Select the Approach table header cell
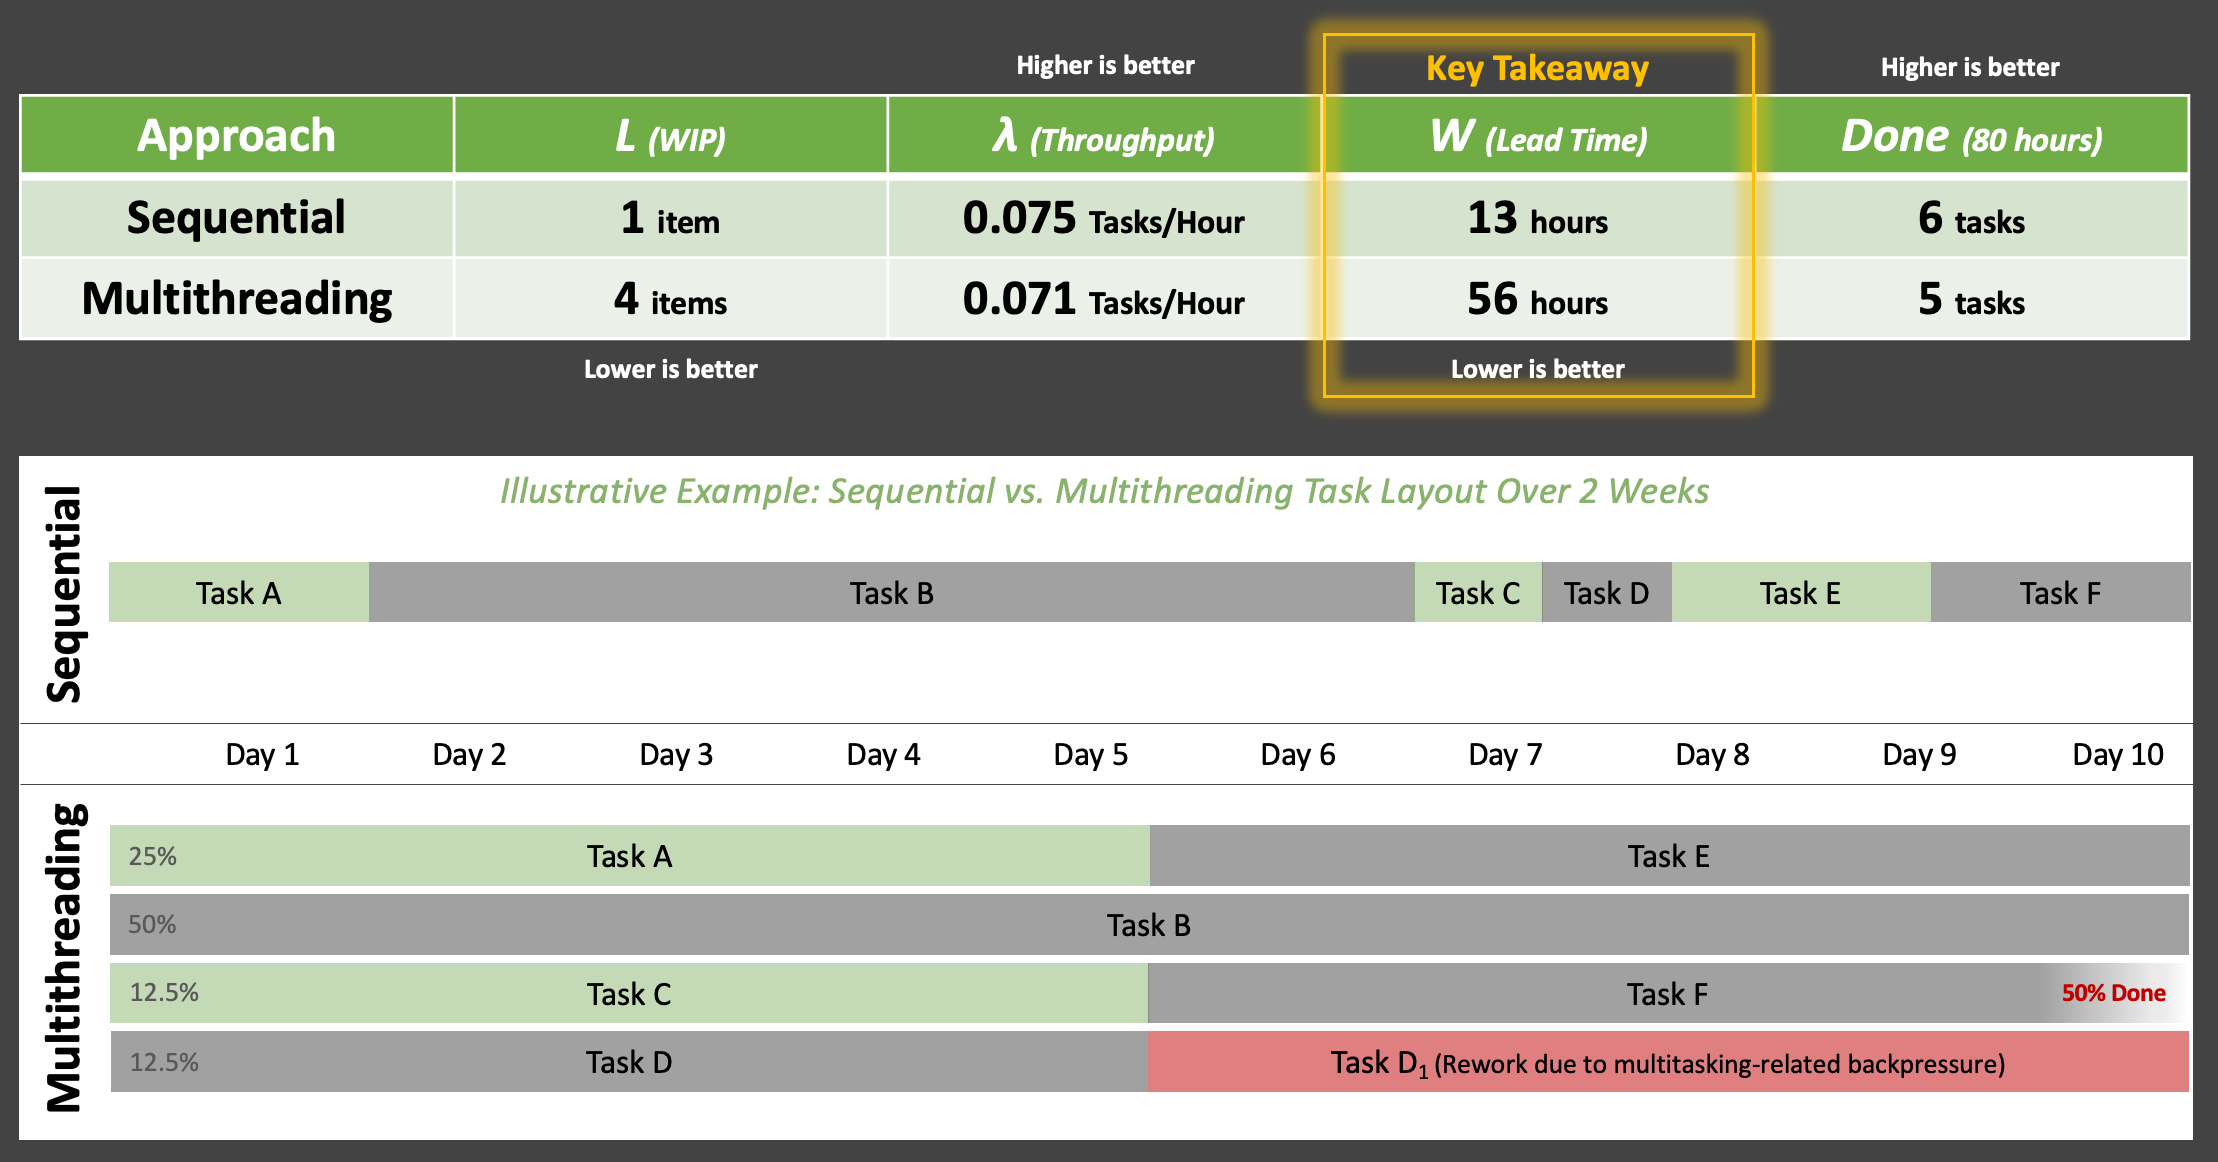This screenshot has height=1162, width=2218. [236, 136]
